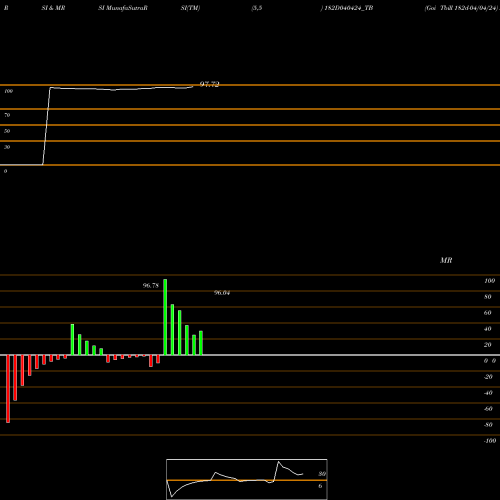Image resolution: width=500 pixels, height=500 pixels.
Task: Click the '(5,5' parameter text in header
Action: click(257, 8)
